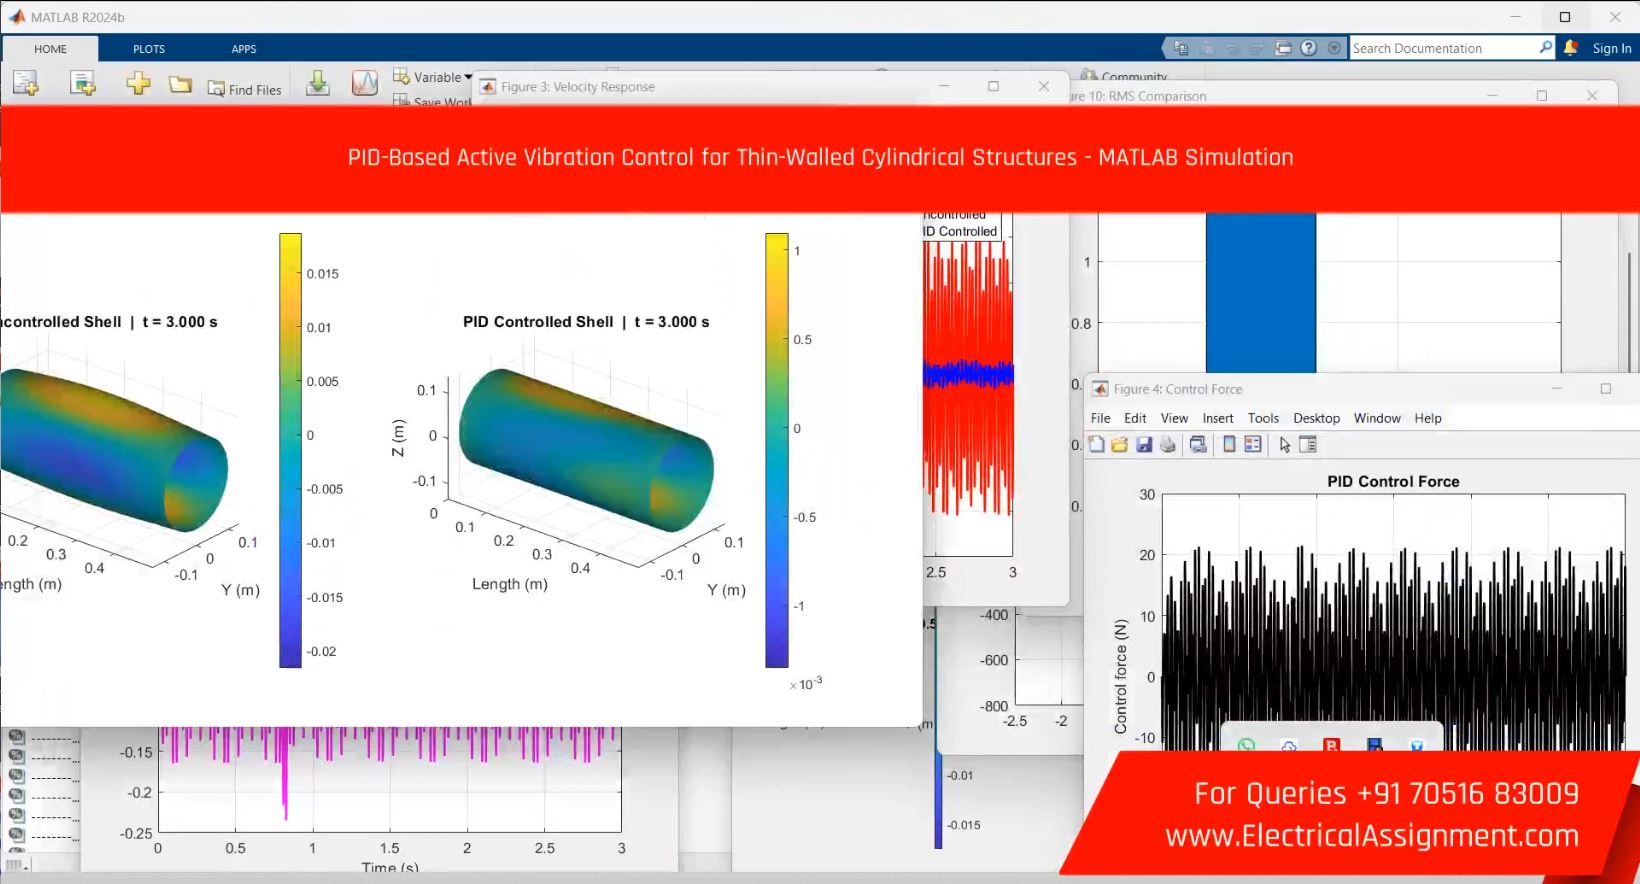
Task: Click the copy icon in quick access toolbar
Action: pyautogui.click(x=1181, y=48)
